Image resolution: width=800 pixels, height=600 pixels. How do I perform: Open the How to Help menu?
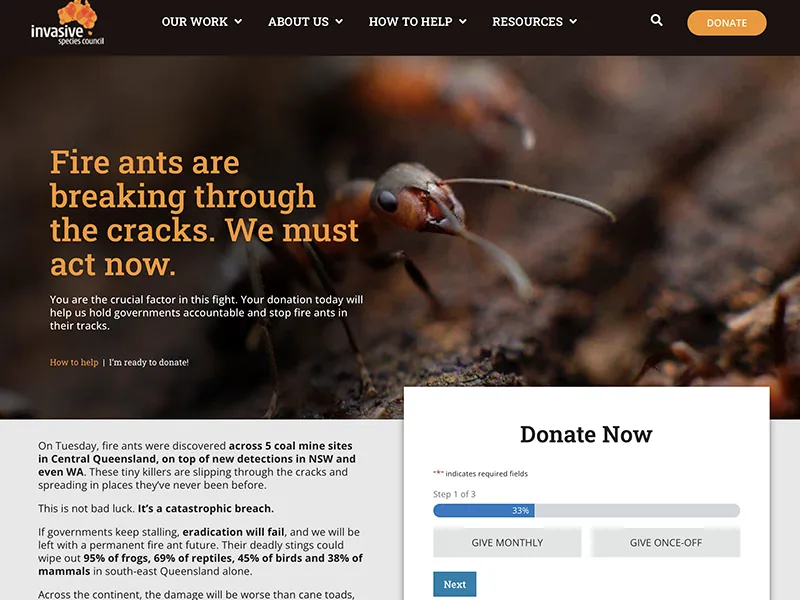point(411,21)
